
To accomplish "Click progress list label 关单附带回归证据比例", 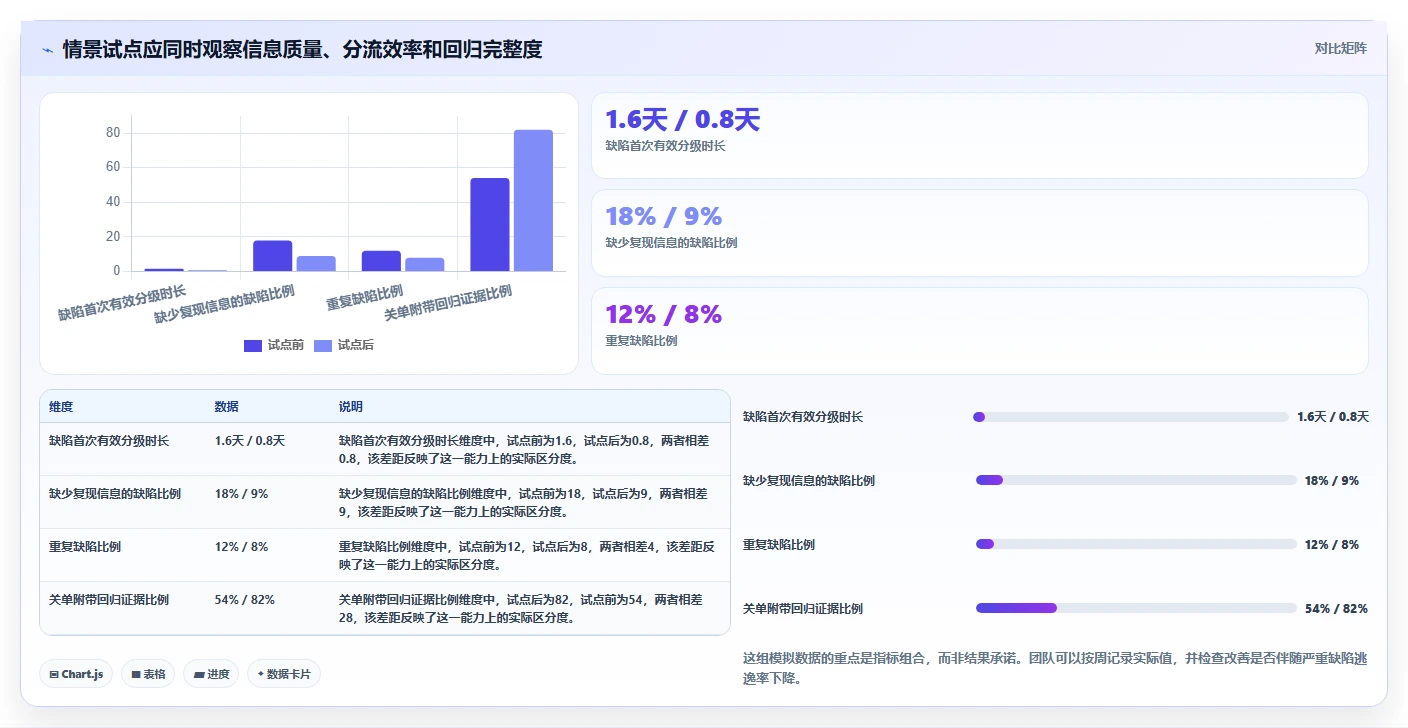I will [x=803, y=608].
